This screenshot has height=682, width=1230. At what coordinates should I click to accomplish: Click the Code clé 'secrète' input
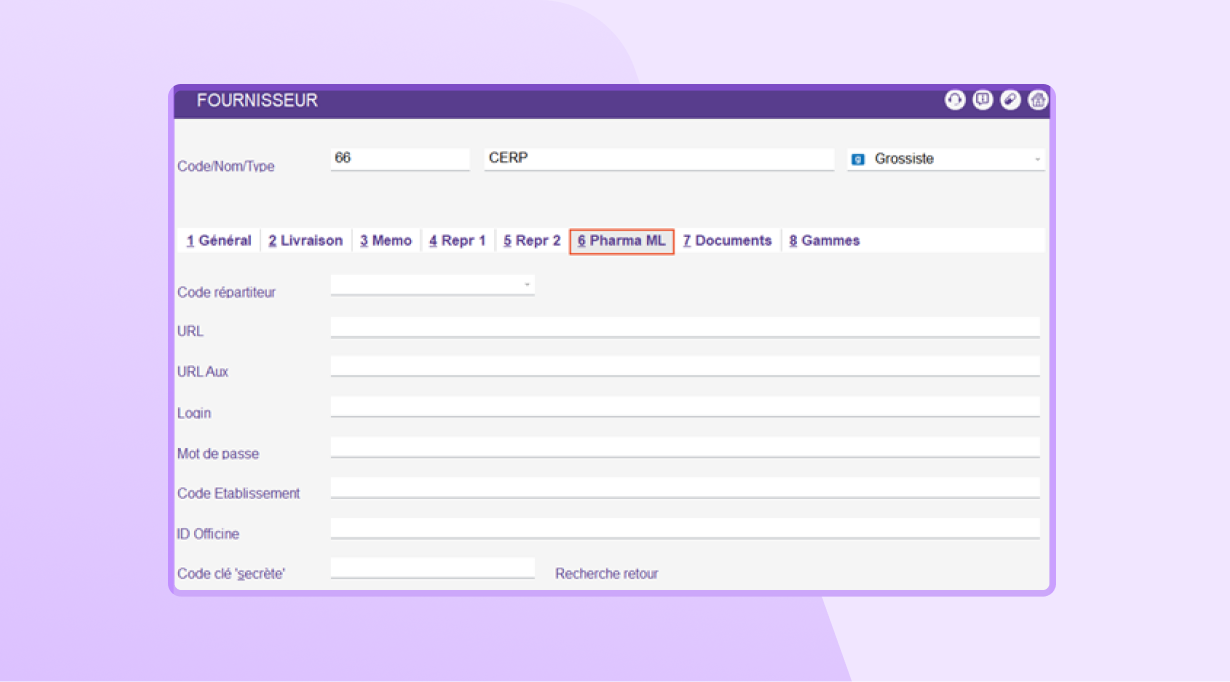pos(432,568)
